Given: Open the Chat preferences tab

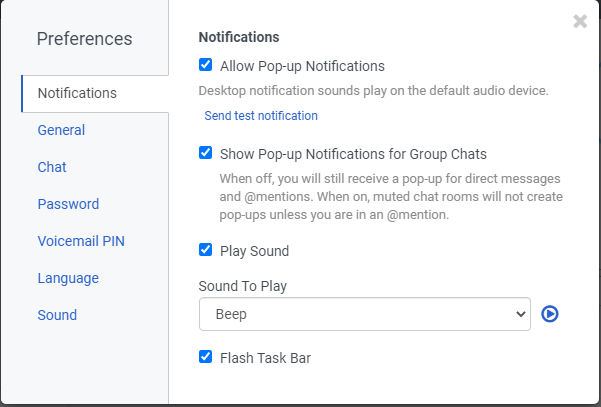Looking at the screenshot, I should 52,167.
